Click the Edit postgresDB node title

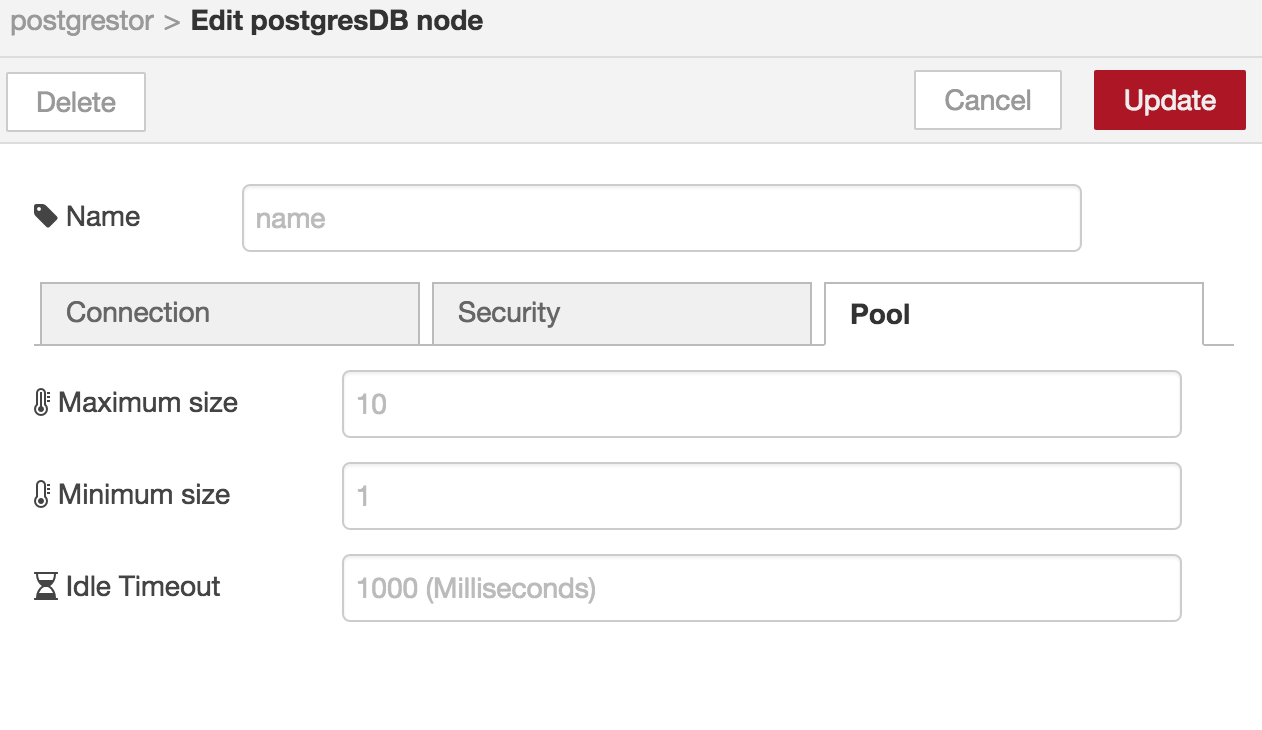[337, 22]
